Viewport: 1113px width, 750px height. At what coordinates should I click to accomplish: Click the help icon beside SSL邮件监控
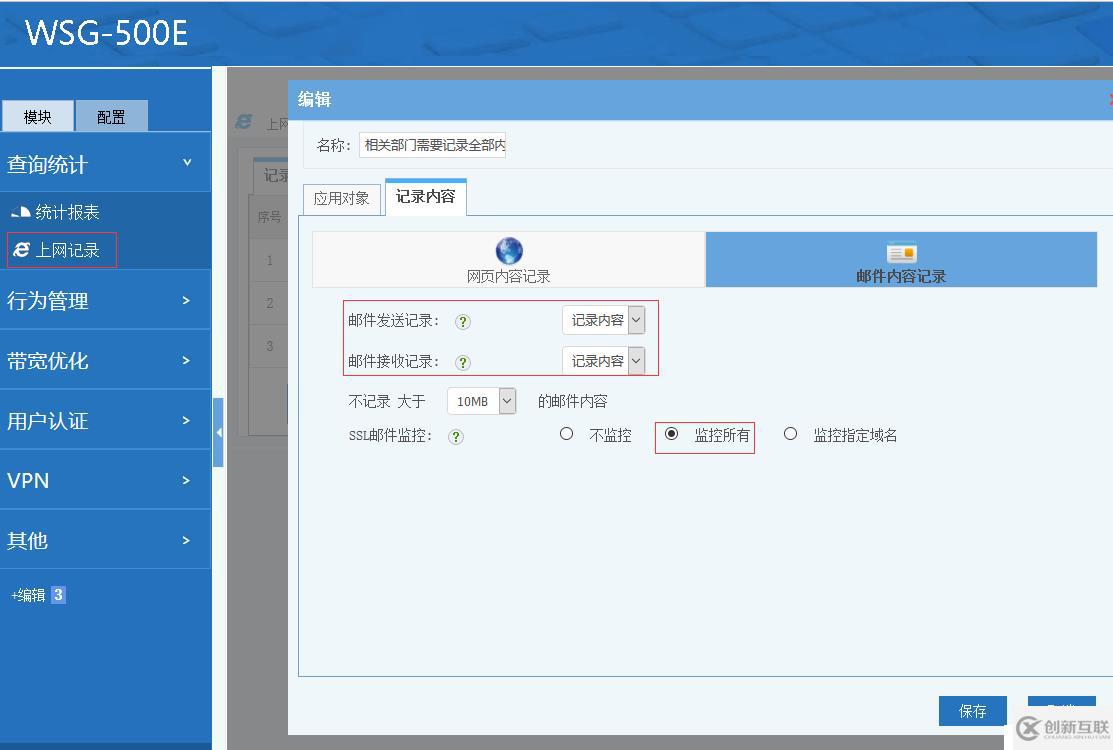456,436
